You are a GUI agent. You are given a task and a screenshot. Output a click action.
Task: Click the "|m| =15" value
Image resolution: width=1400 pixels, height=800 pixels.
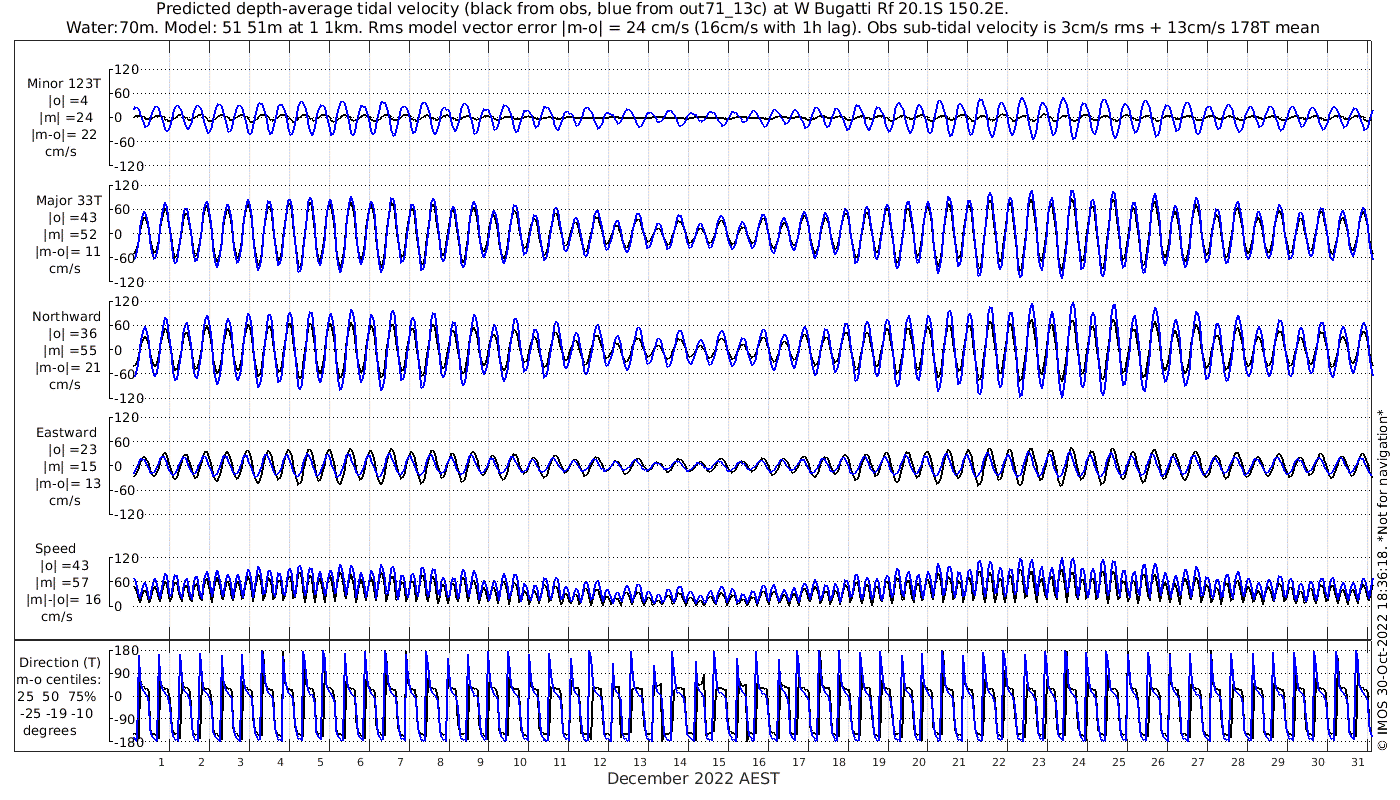tap(72, 467)
